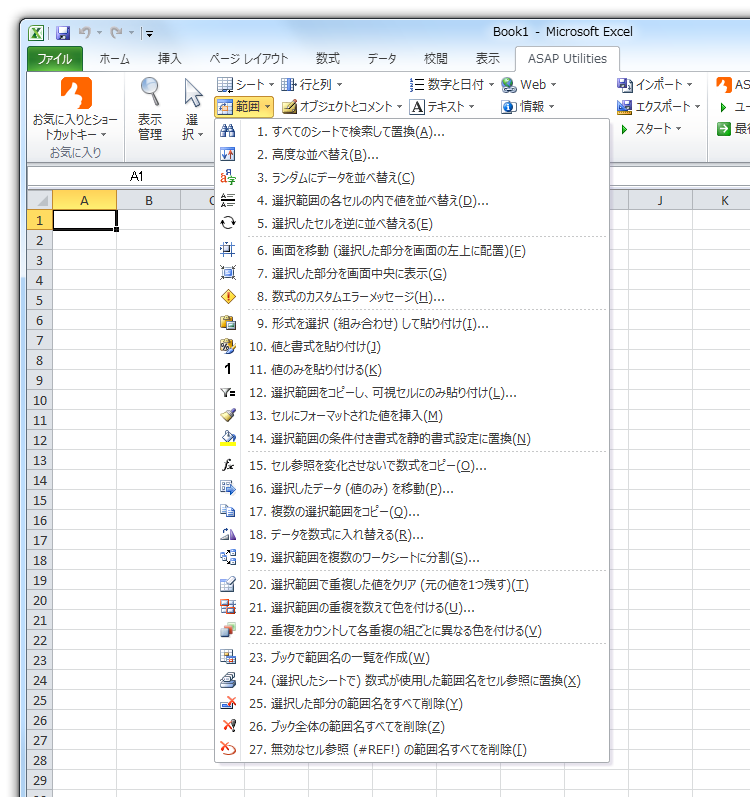Select cell A1 in the worksheet
The image size is (750, 797).
(x=84, y=221)
